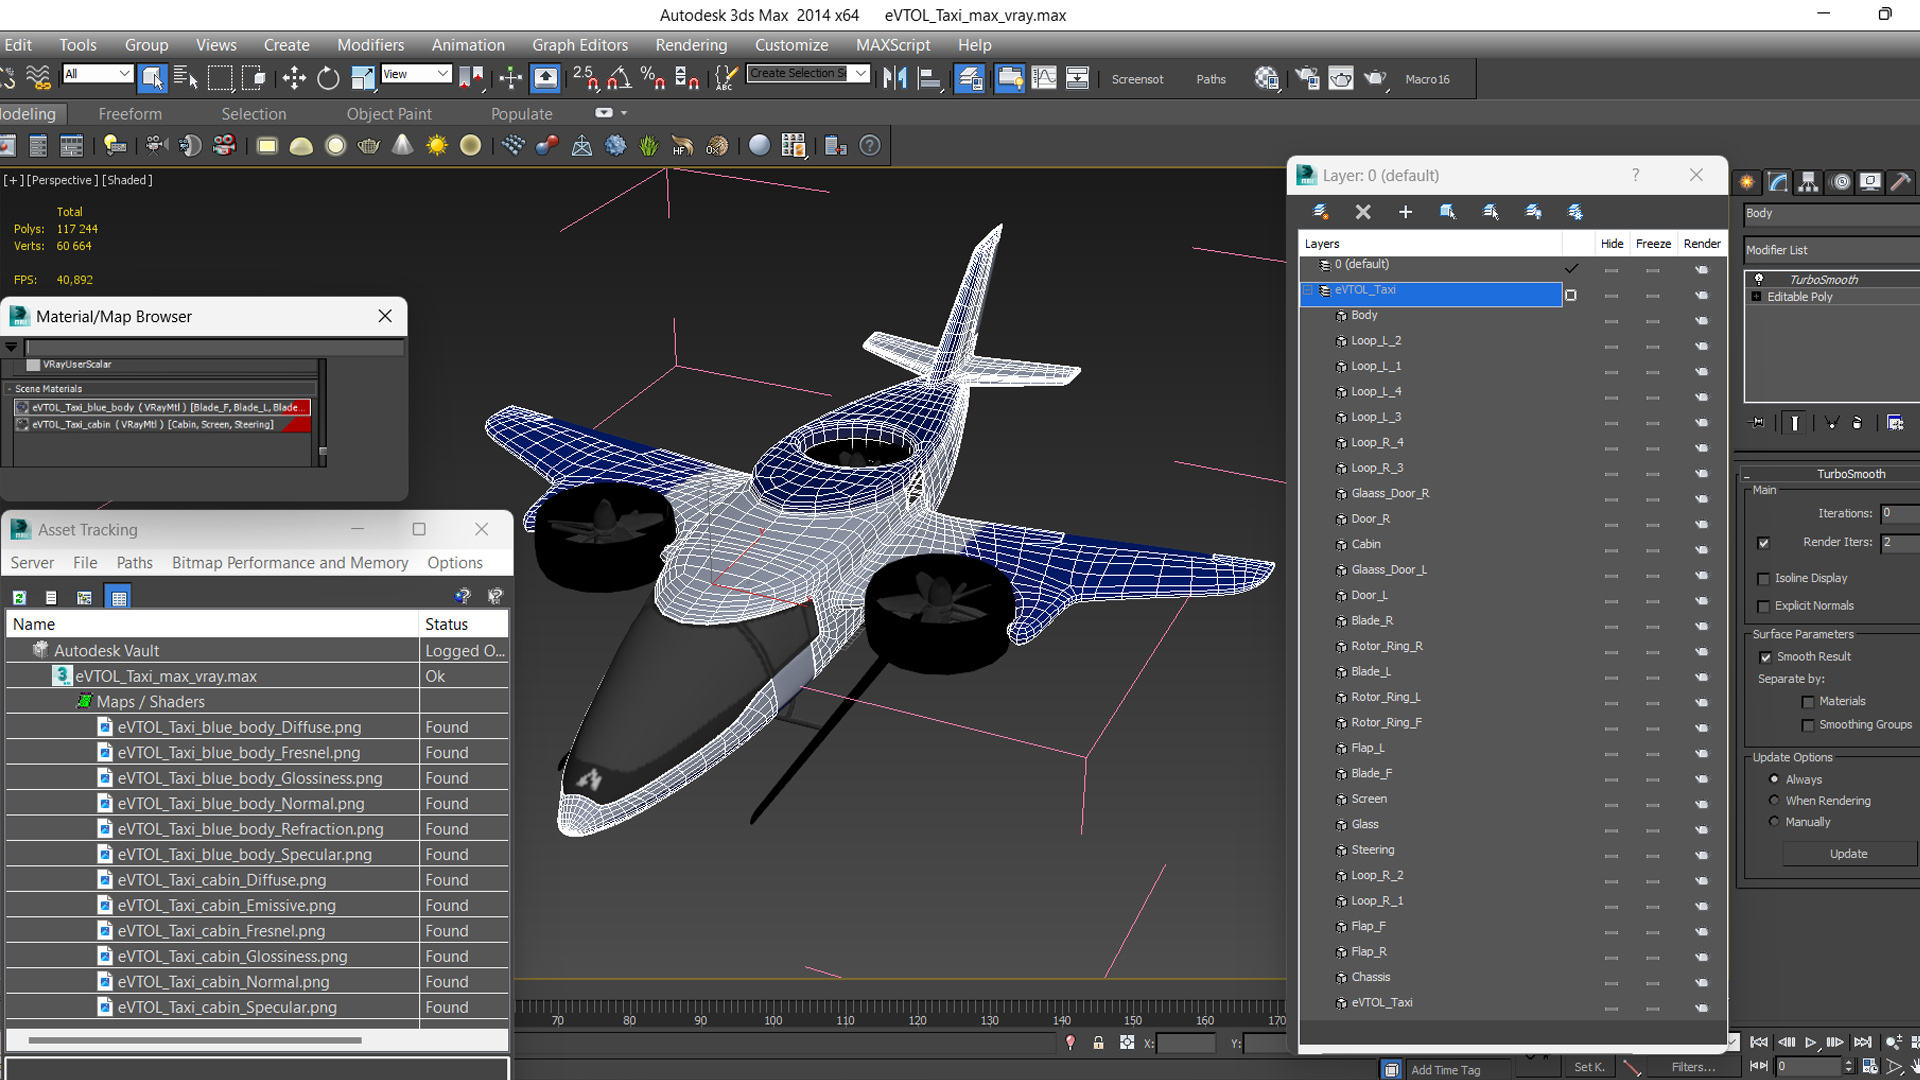The width and height of the screenshot is (1920, 1080).
Task: Toggle TurboSmooth modifier lightbulb on/off
Action: pos(1759,280)
